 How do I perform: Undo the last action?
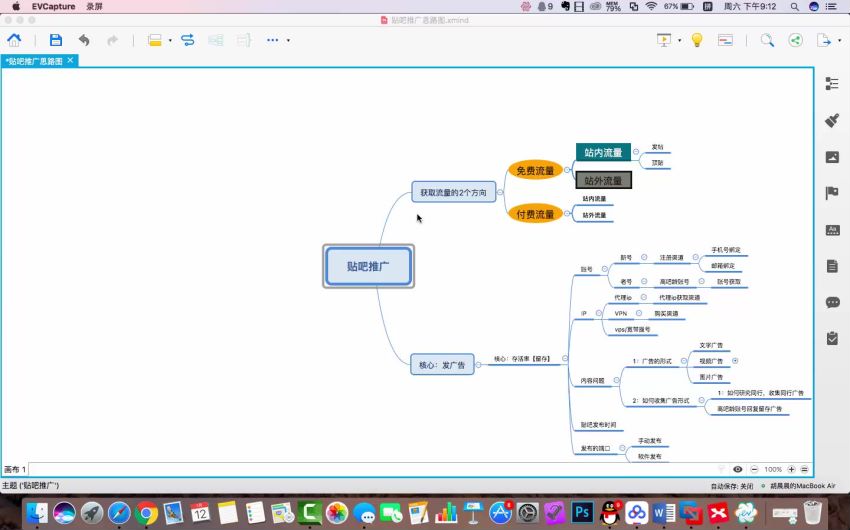[x=84, y=41]
